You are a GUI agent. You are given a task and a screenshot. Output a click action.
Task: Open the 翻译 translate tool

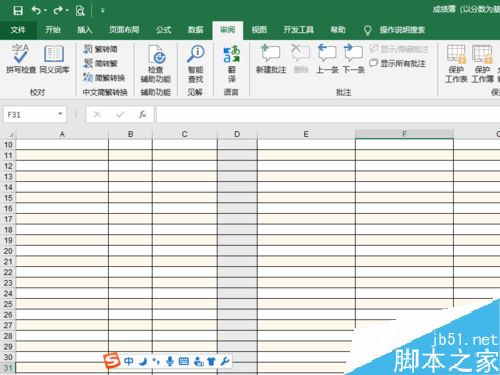[x=231, y=63]
